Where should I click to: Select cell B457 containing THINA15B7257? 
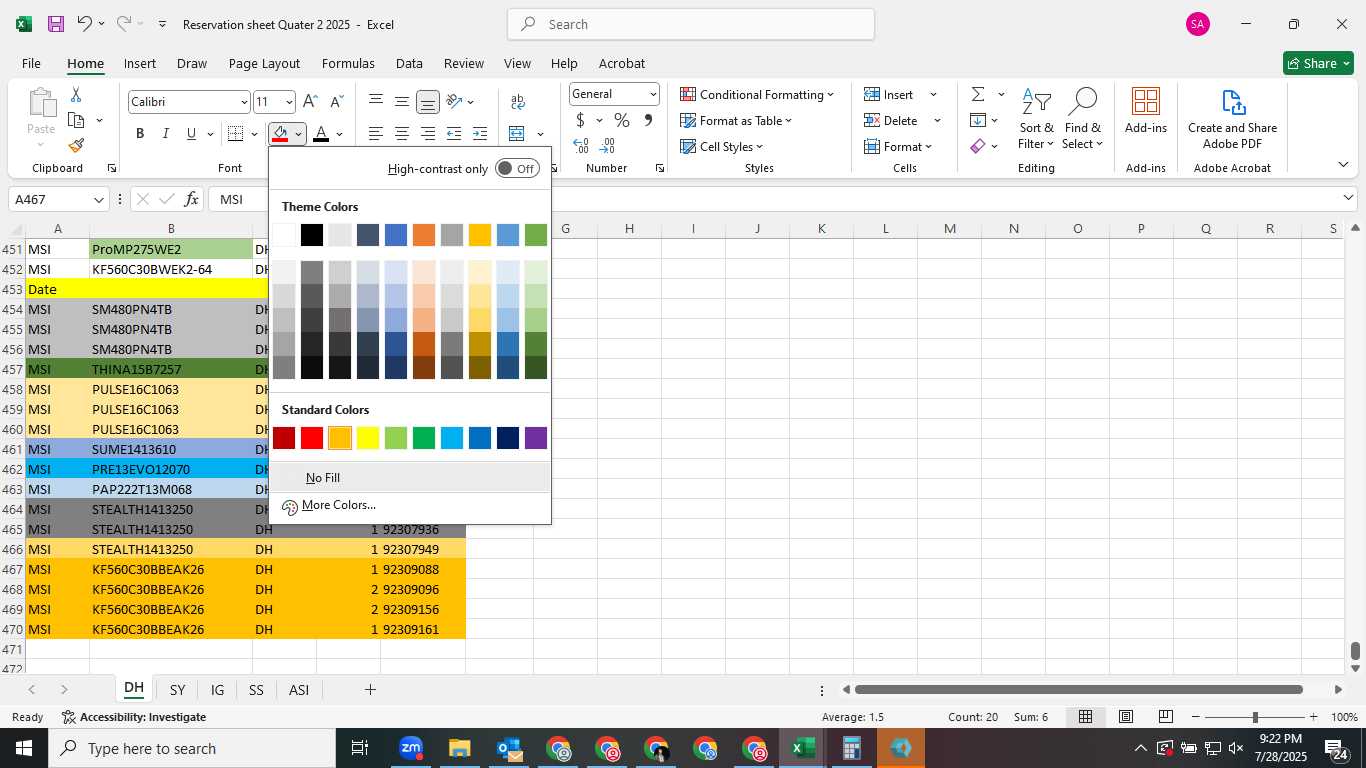[171, 369]
